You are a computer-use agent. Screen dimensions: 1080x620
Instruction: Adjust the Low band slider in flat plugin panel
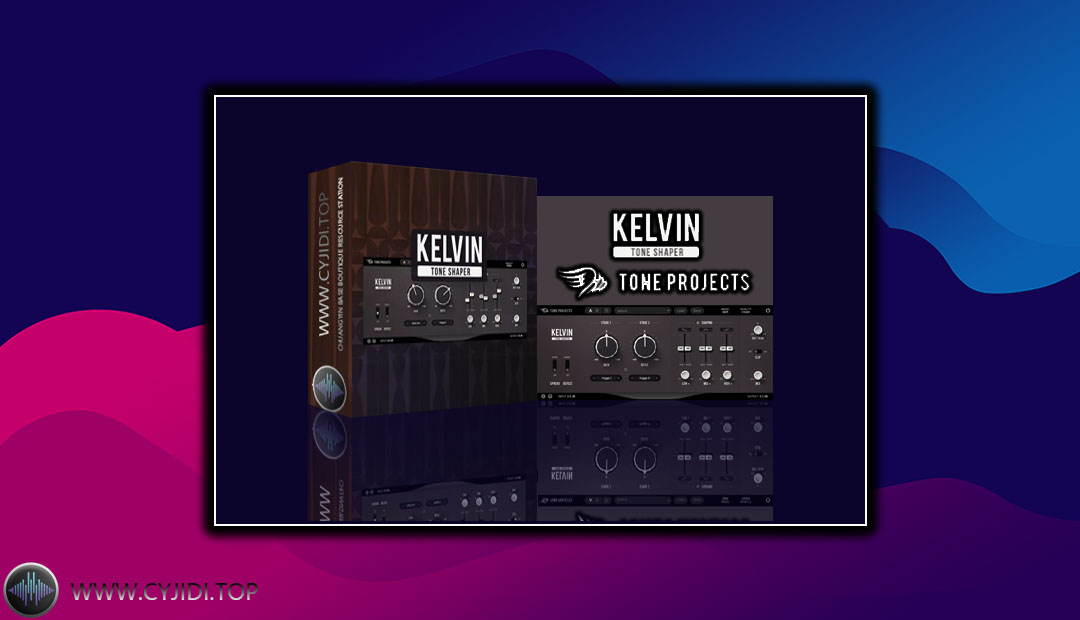coord(685,349)
